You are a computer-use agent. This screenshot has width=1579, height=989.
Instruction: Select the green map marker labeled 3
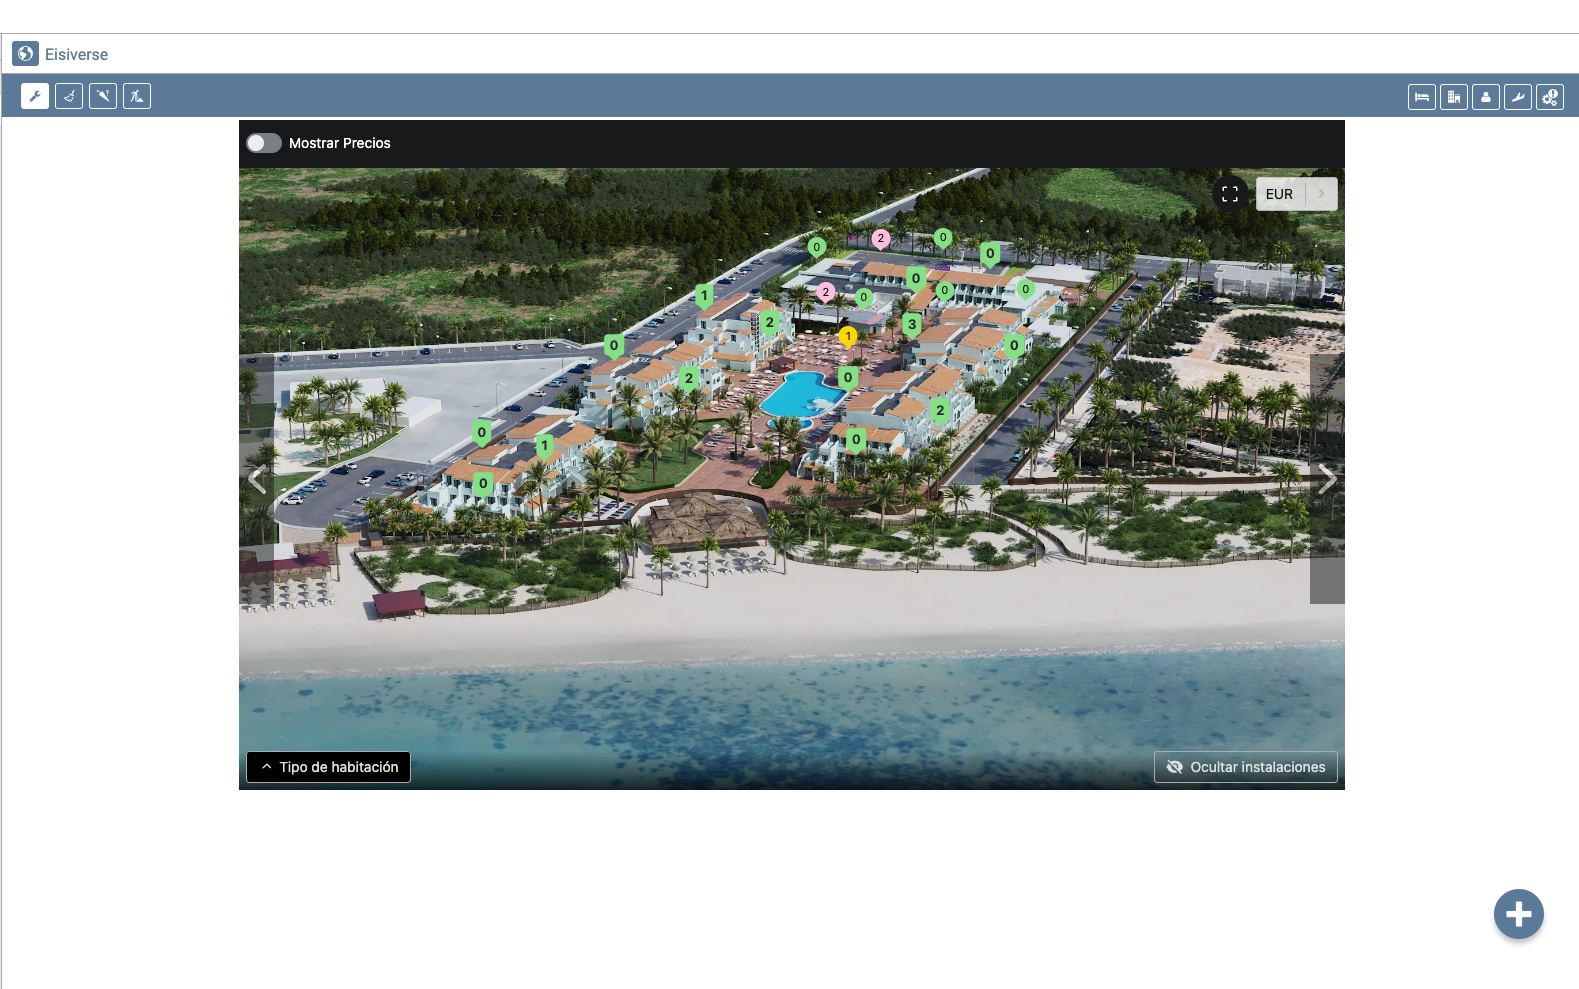click(x=912, y=325)
